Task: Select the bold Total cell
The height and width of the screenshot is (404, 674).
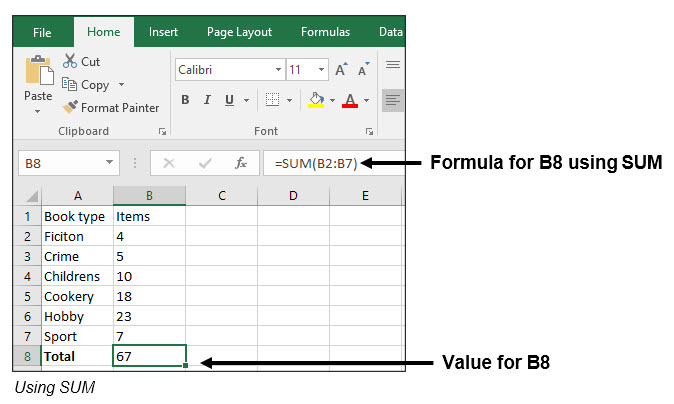Action: (x=77, y=356)
